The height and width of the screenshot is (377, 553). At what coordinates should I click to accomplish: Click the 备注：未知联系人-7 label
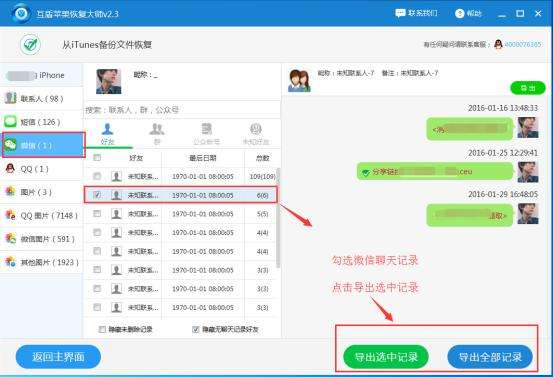410,73
